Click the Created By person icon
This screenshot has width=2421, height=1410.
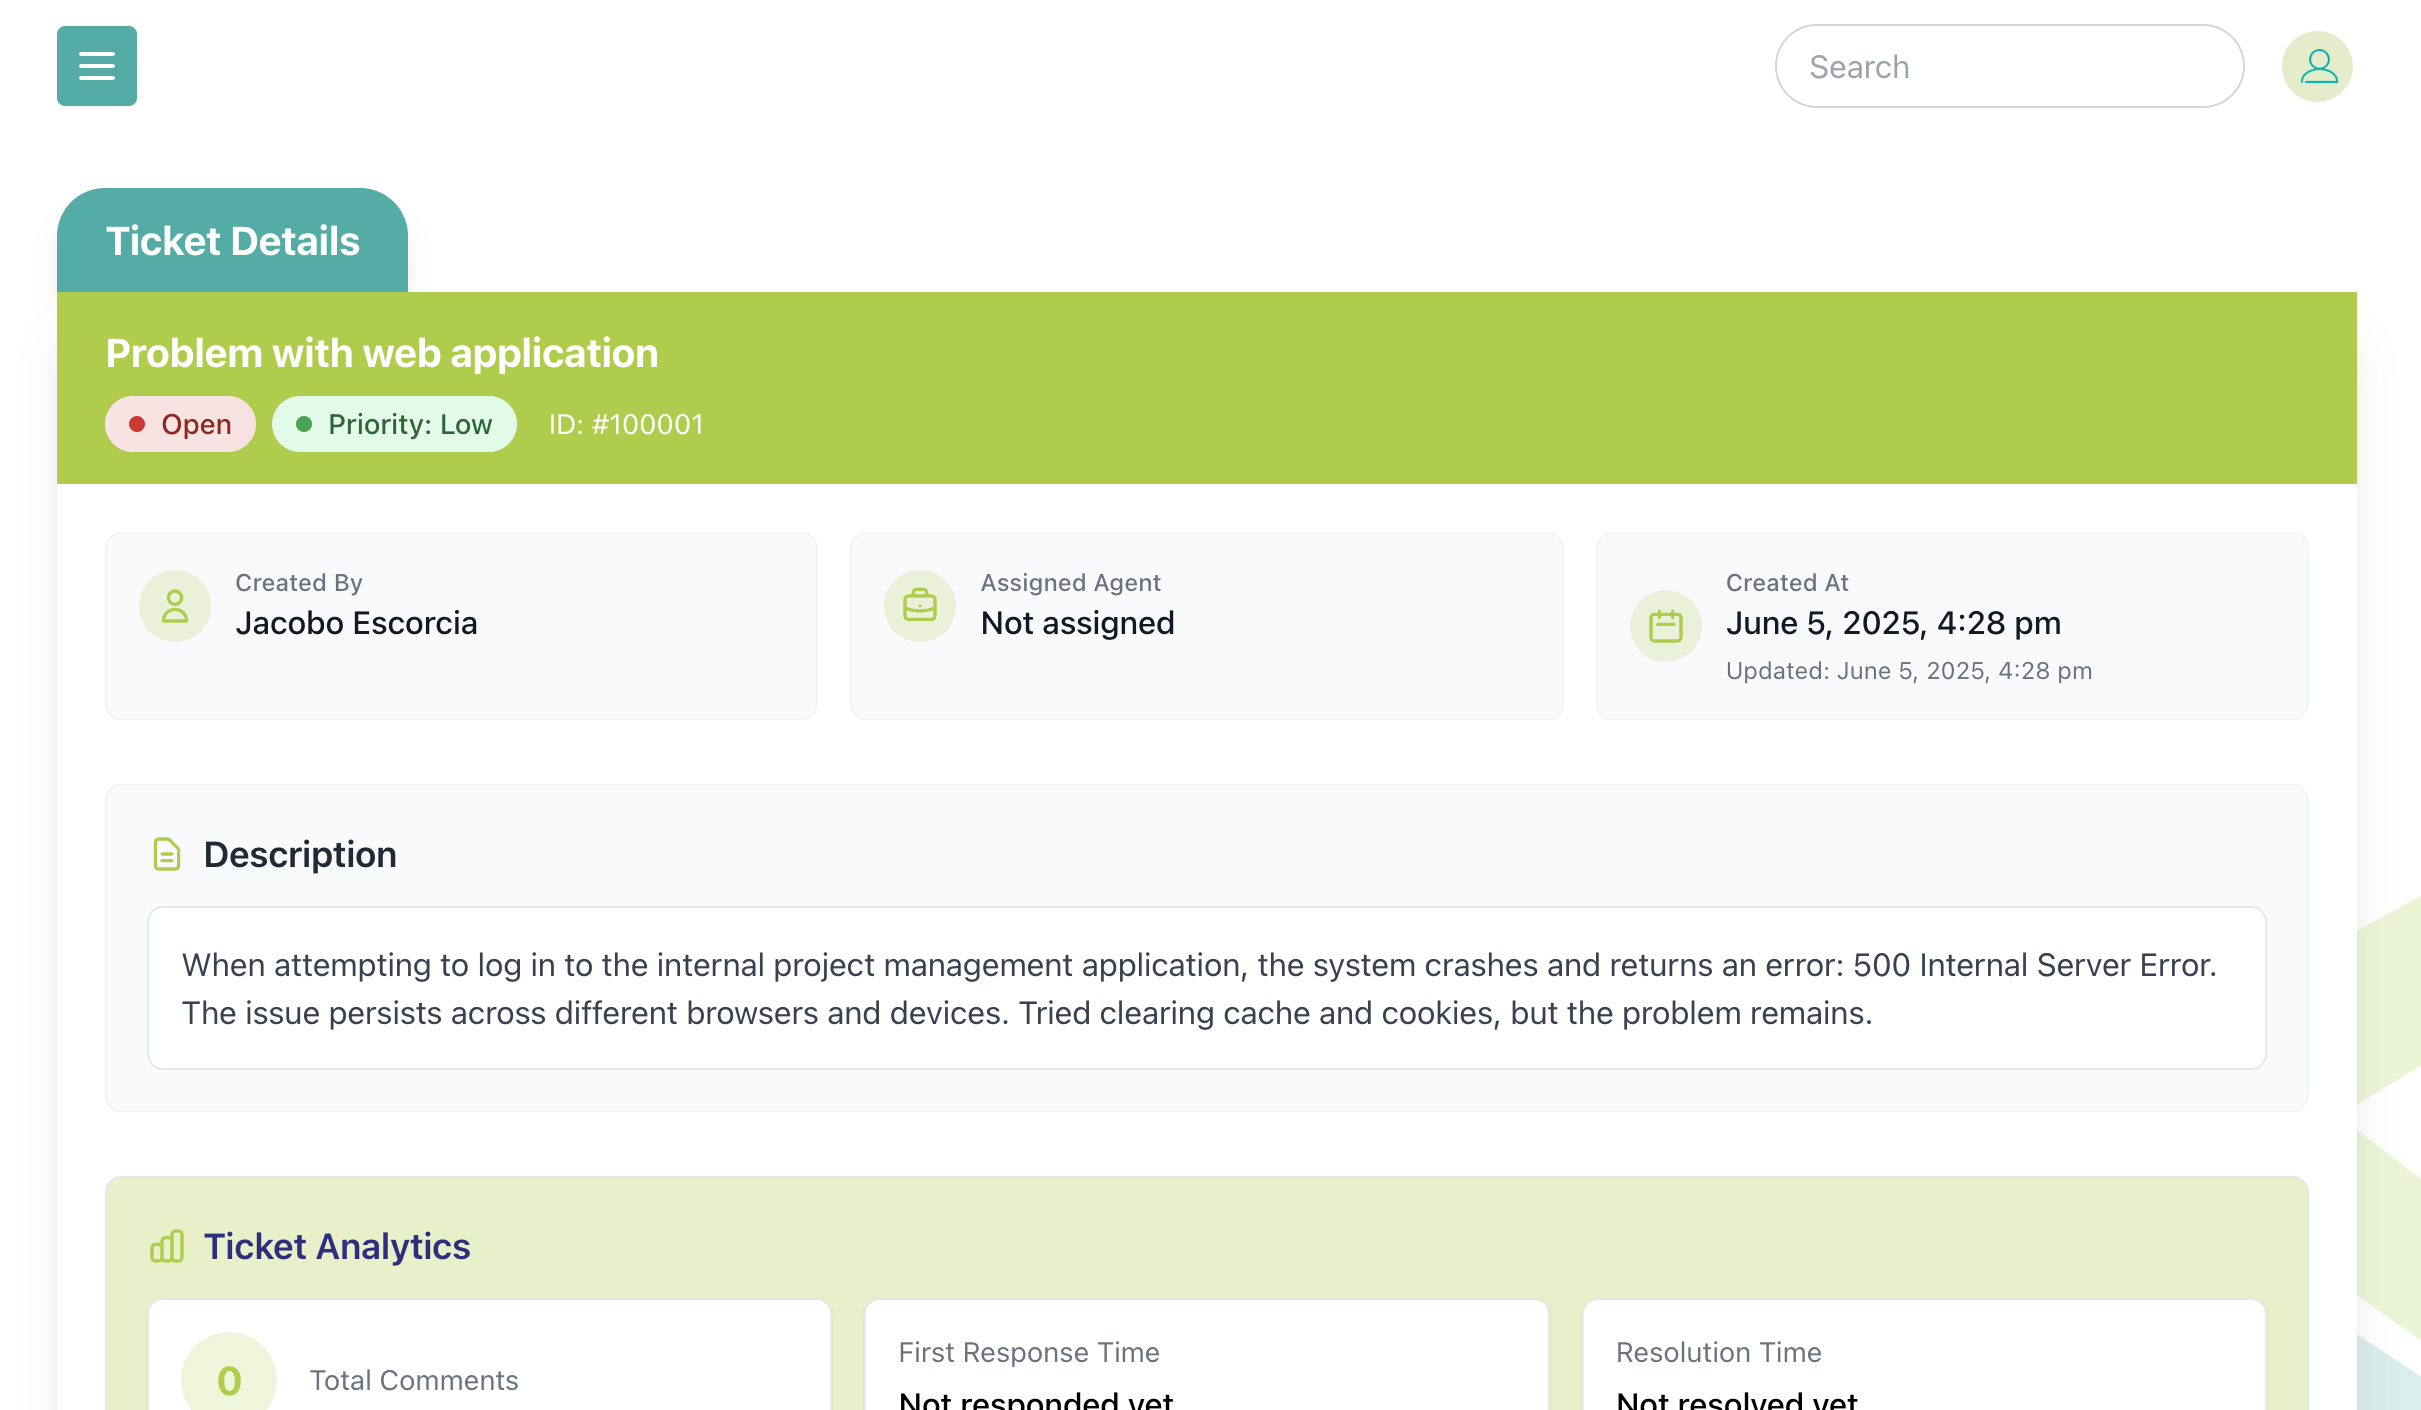[x=175, y=606]
